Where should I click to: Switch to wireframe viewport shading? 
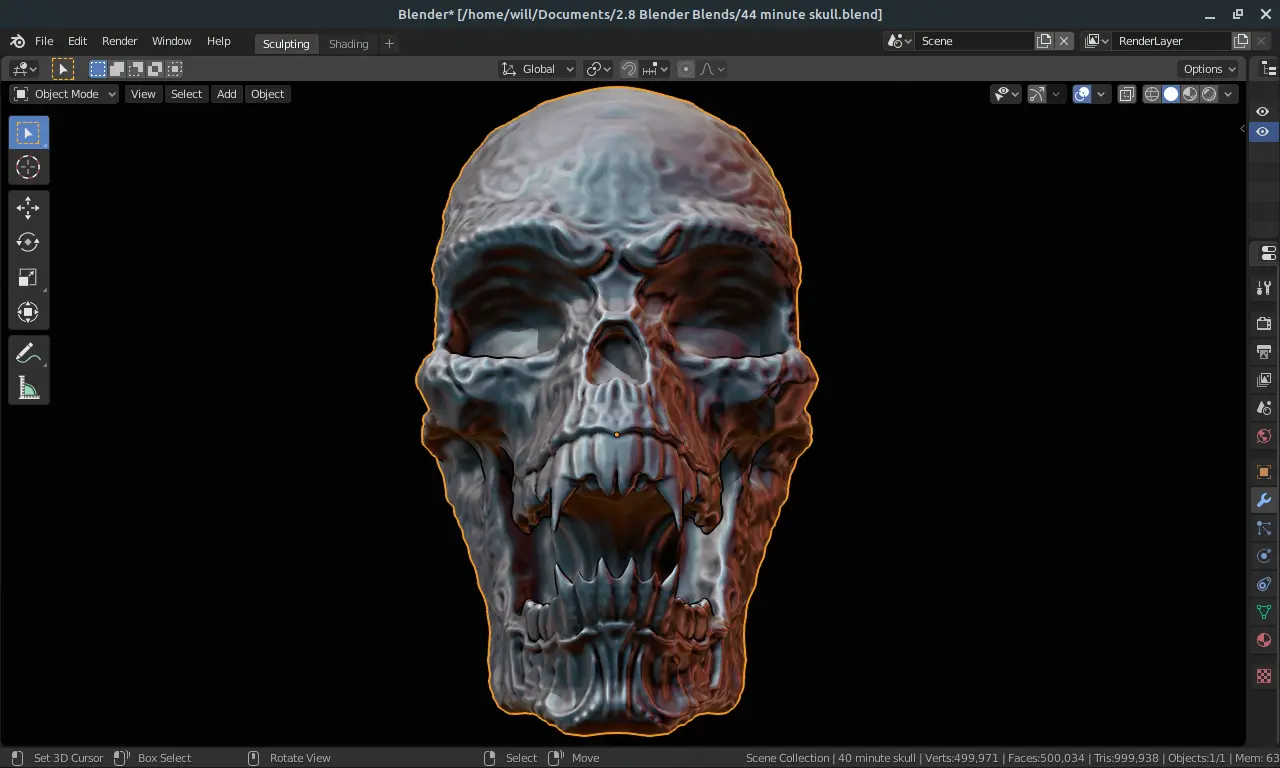click(1151, 94)
